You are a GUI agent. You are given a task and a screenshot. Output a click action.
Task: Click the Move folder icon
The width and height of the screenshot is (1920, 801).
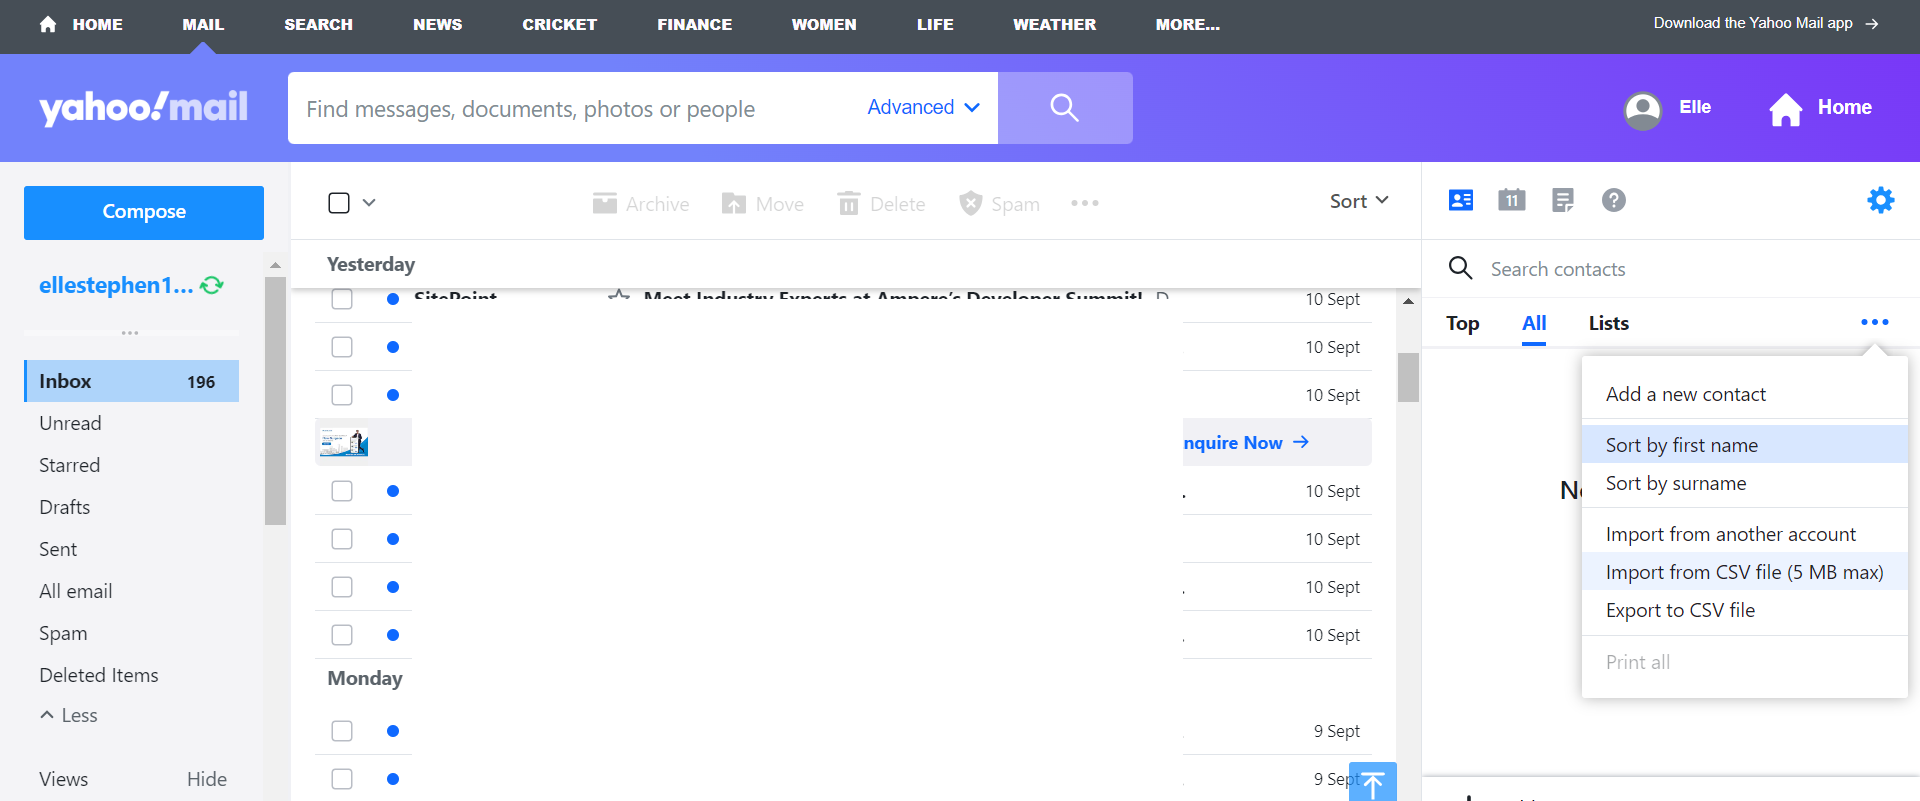(734, 203)
